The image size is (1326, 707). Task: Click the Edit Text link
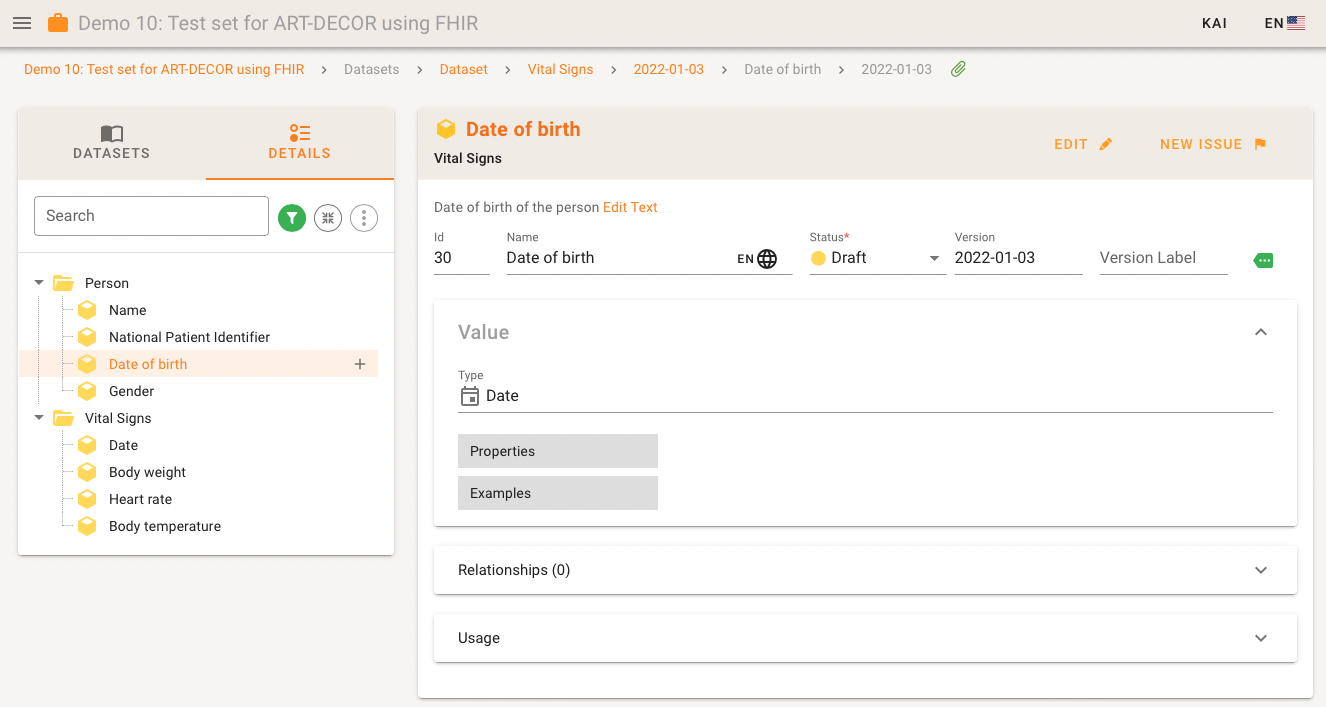pyautogui.click(x=630, y=207)
